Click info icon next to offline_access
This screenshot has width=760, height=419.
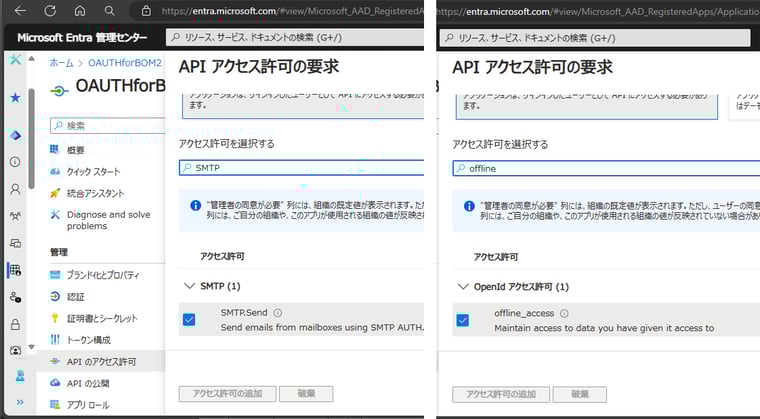564,313
